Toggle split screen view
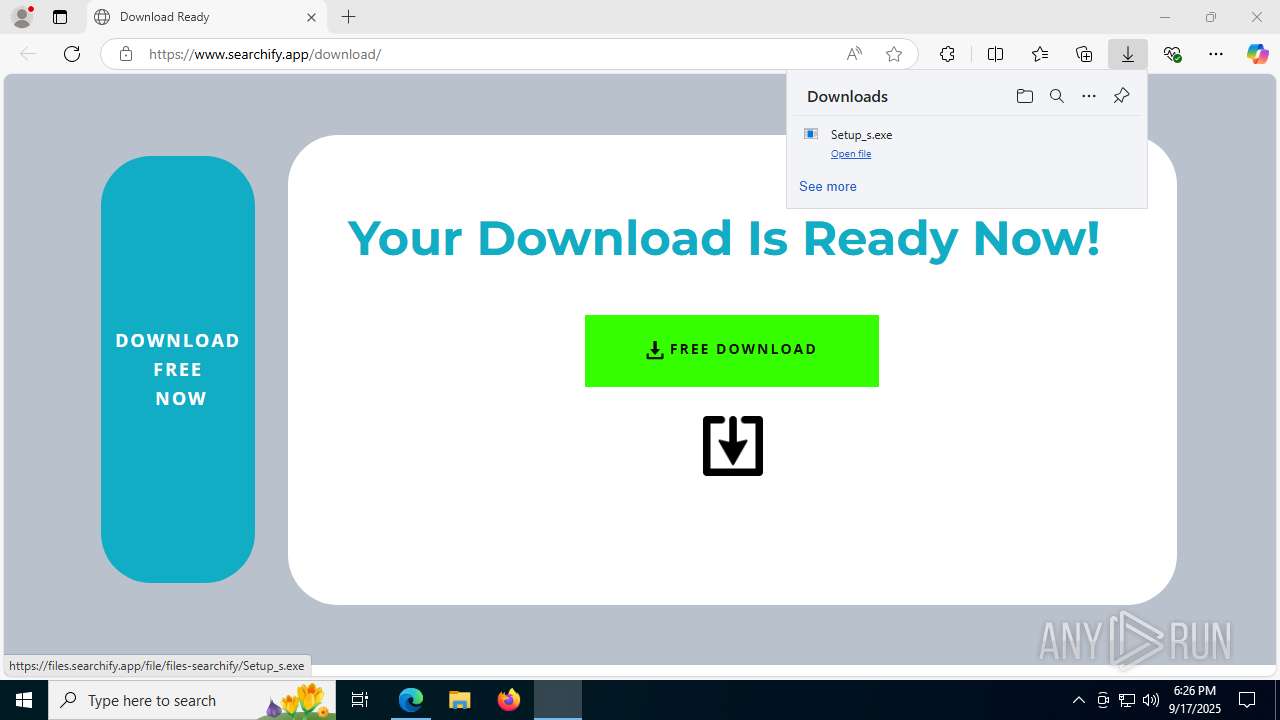 click(x=995, y=54)
